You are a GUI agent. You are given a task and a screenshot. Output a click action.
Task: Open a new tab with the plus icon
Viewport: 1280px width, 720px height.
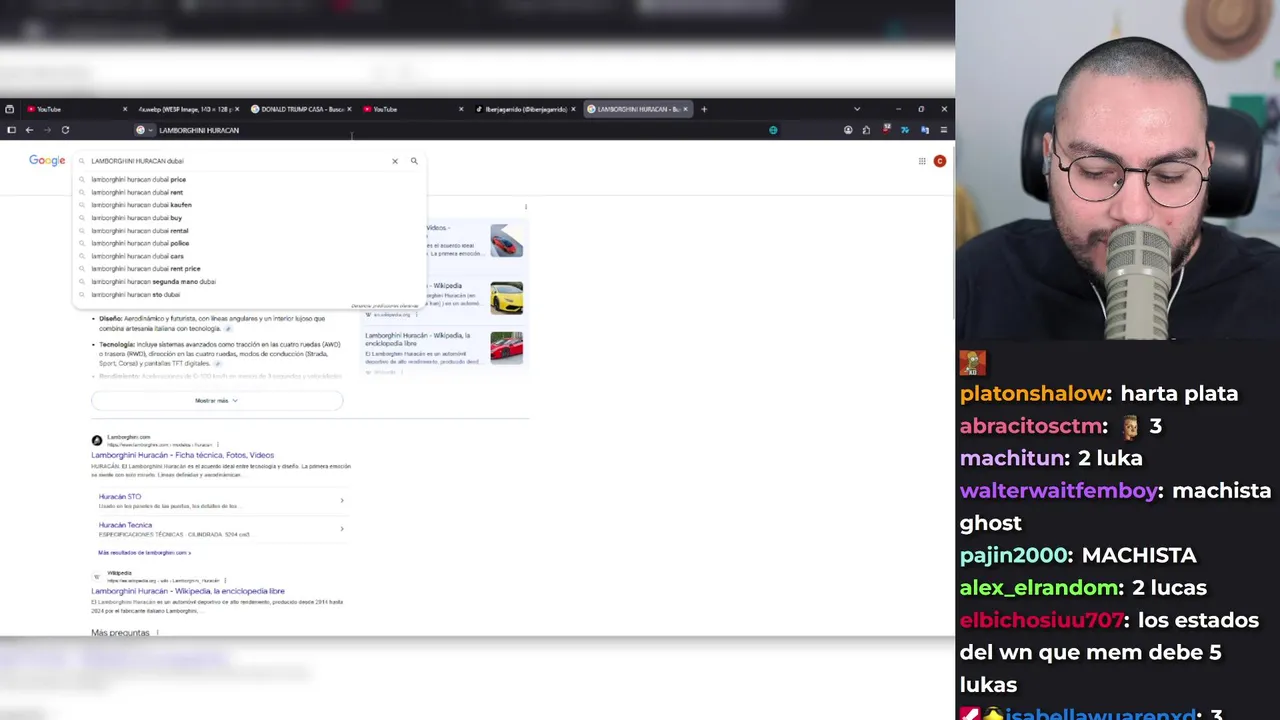(704, 109)
